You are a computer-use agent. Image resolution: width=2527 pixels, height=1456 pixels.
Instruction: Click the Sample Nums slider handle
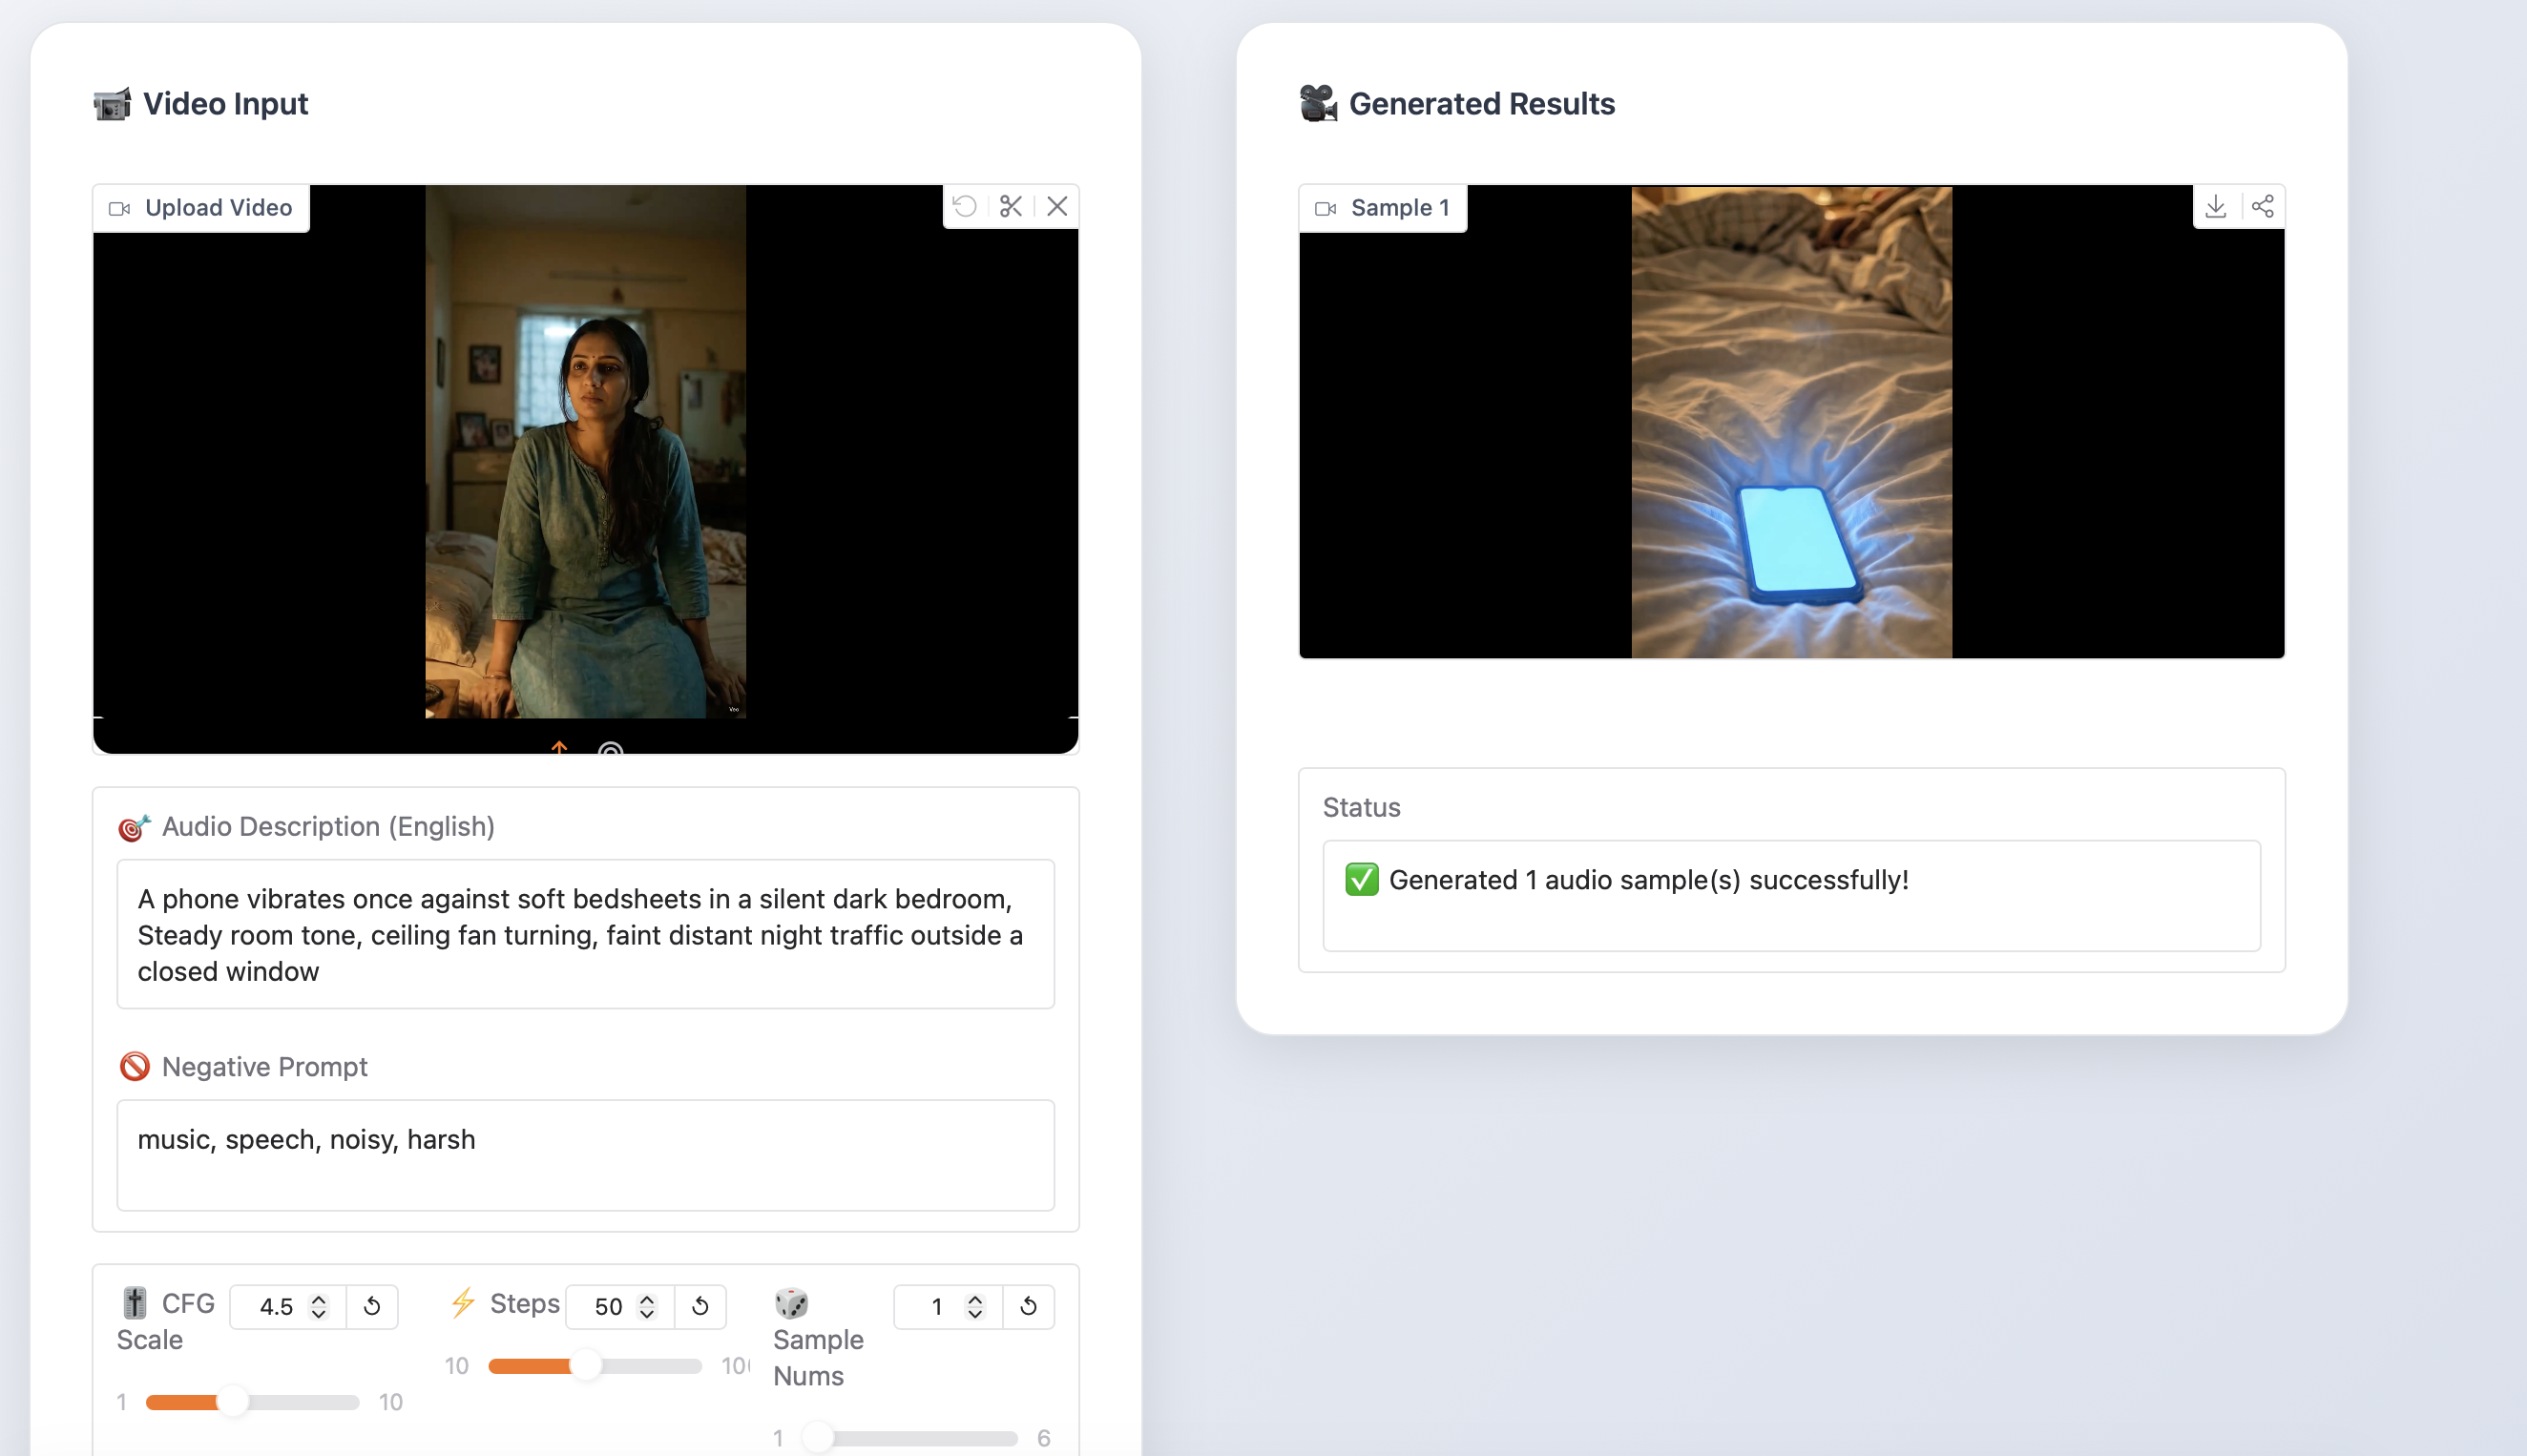click(x=818, y=1438)
